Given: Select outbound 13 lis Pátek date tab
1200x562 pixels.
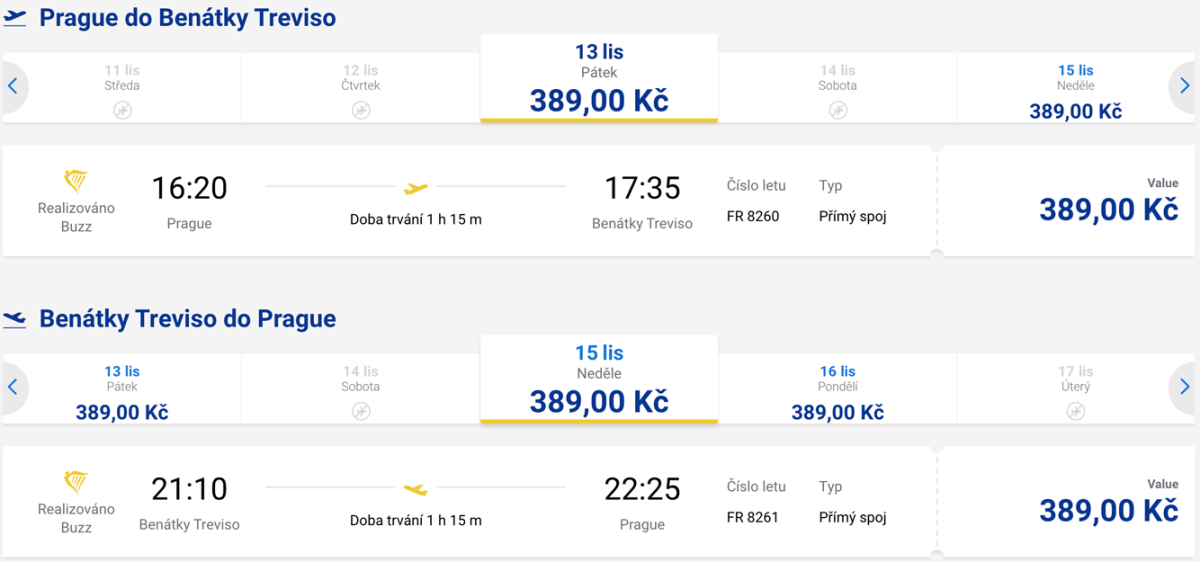Looking at the screenshot, I should click(599, 78).
